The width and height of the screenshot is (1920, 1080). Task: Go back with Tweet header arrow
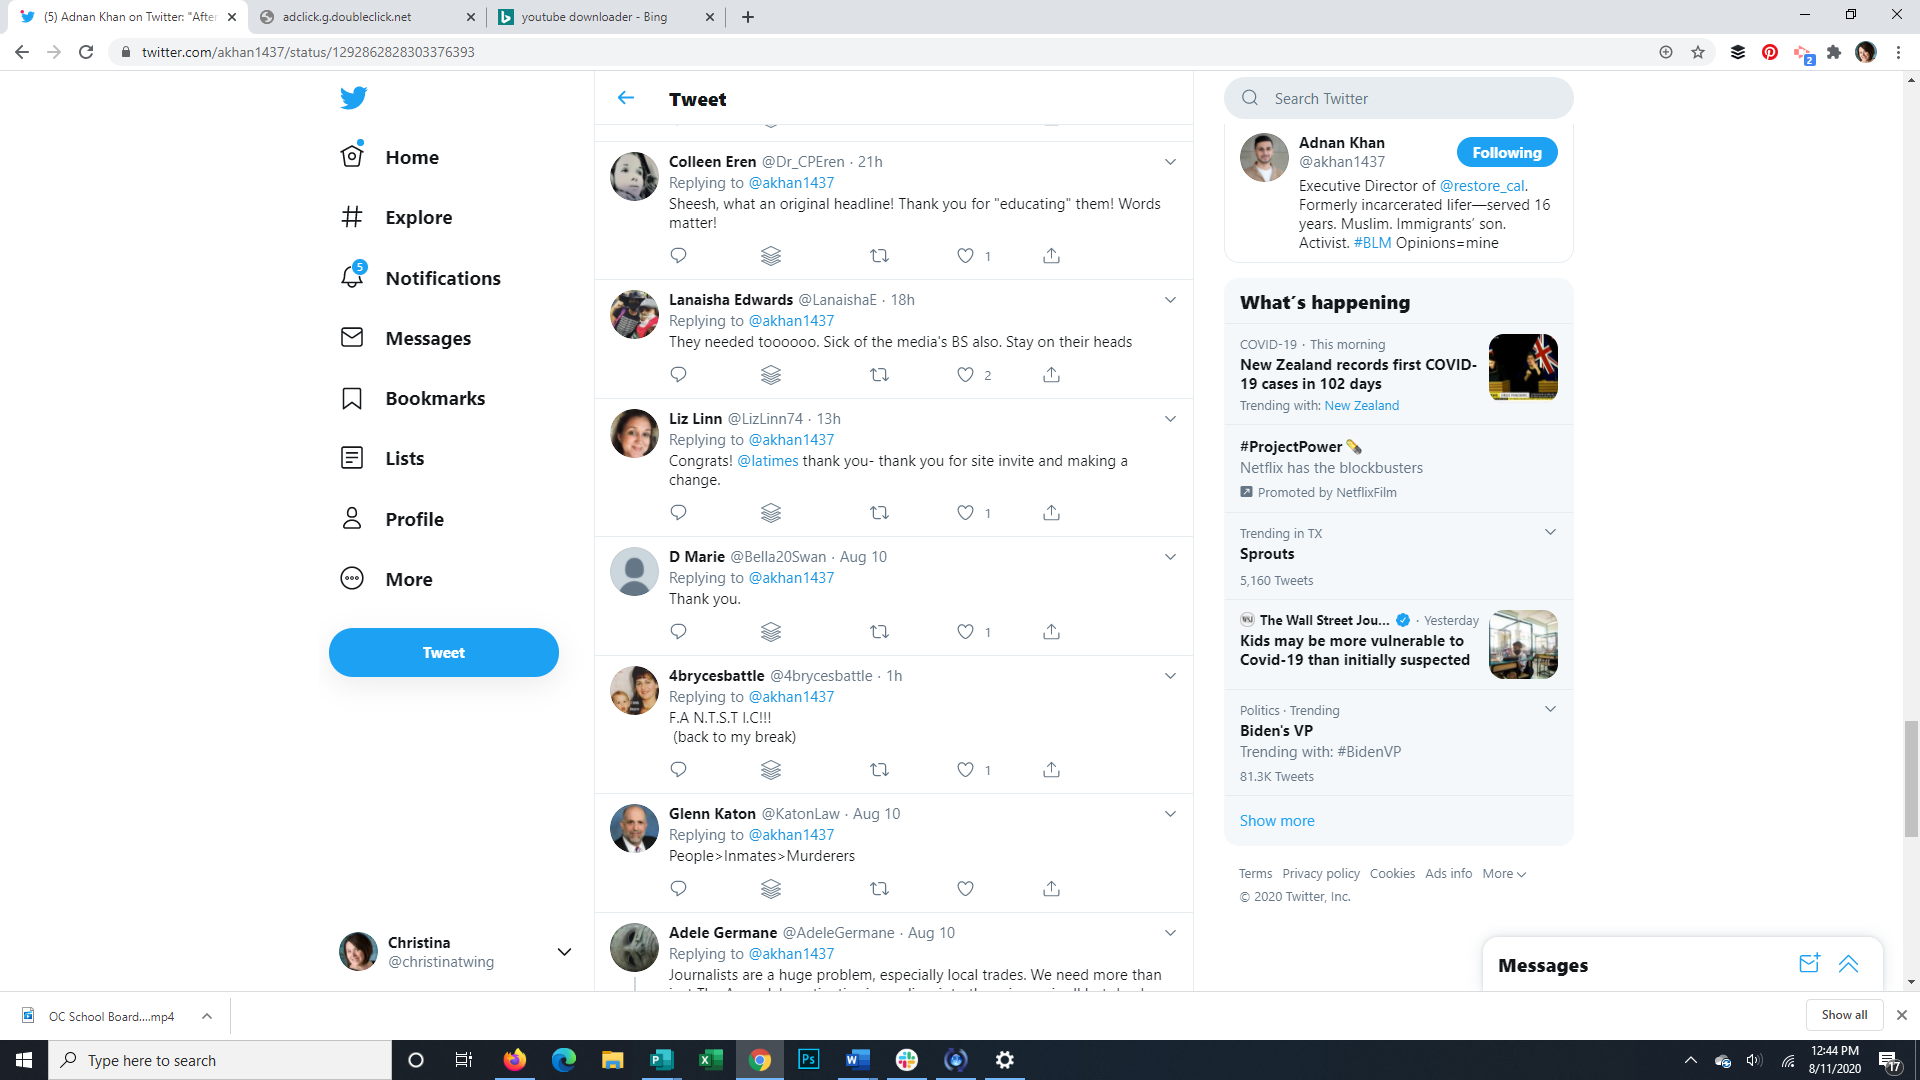[626, 98]
